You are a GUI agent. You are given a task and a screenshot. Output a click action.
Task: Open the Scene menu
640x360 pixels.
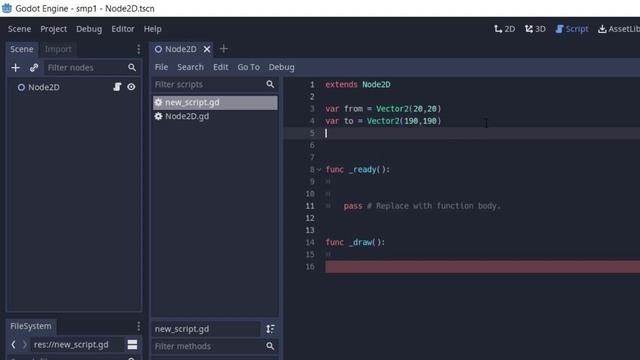click(19, 29)
